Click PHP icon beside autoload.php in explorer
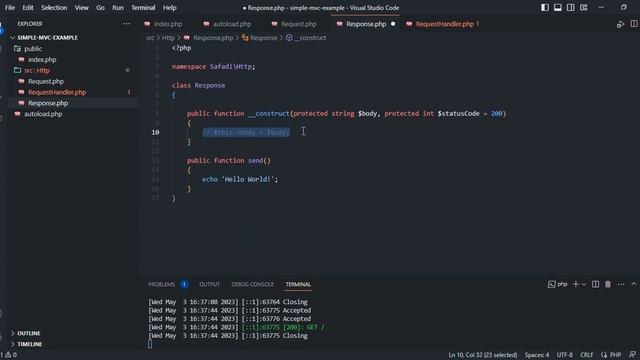 point(17,114)
